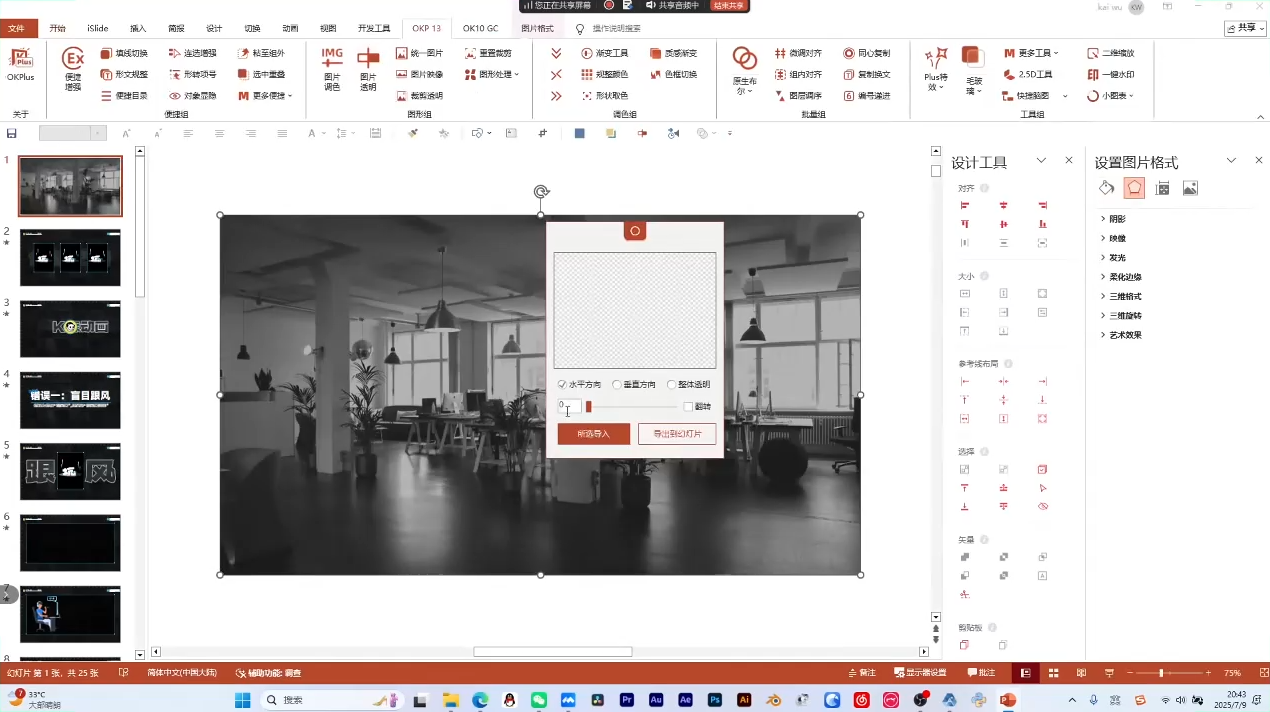
Task: Select slide 4 thumbnail in the slide panel
Action: [x=70, y=401]
